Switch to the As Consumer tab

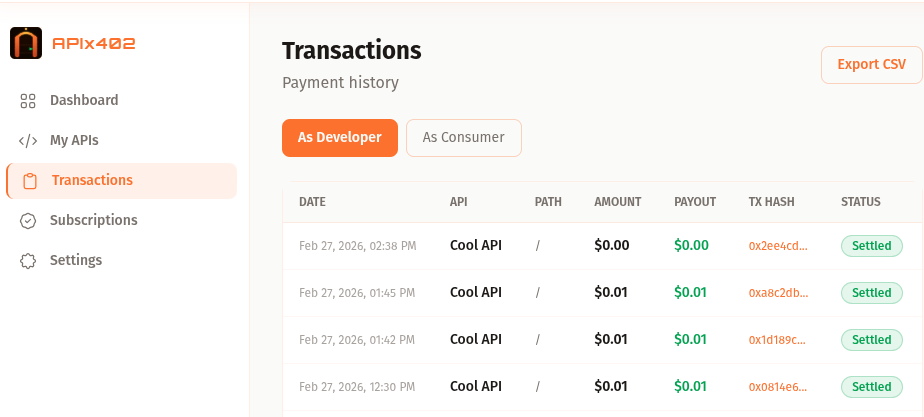point(463,138)
